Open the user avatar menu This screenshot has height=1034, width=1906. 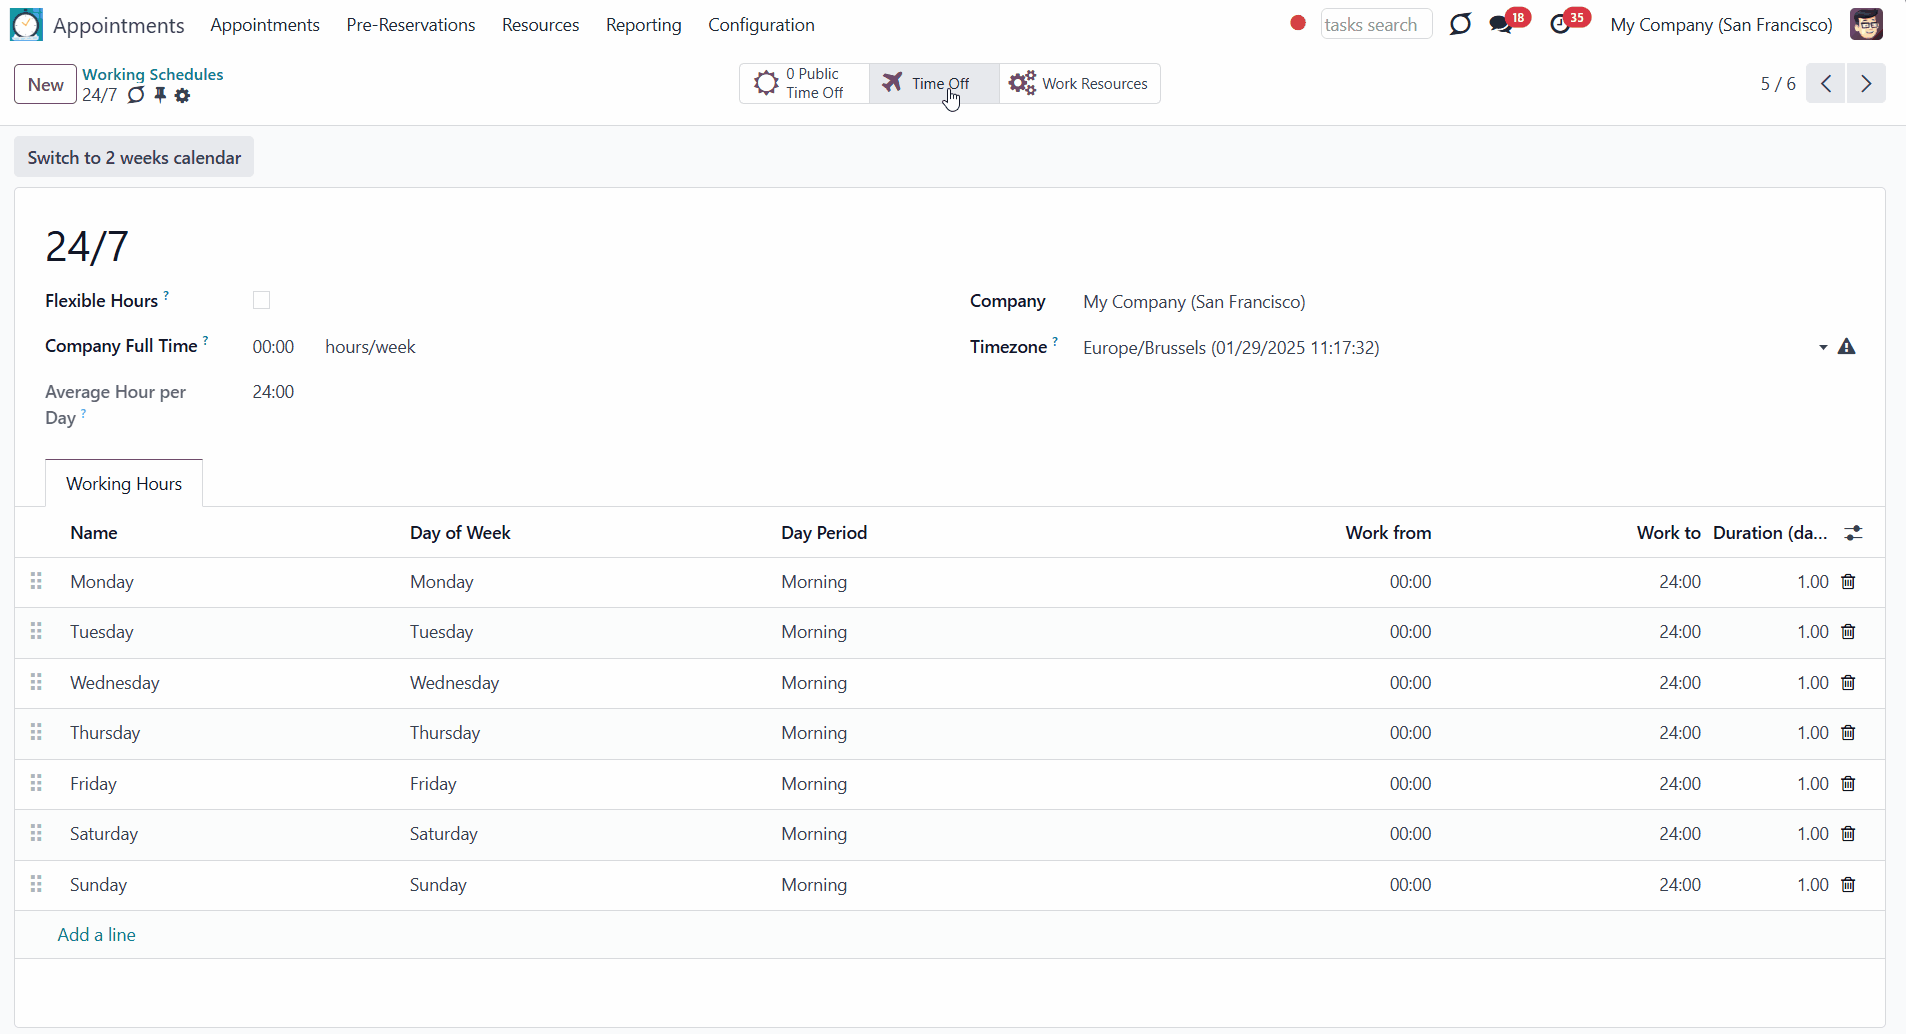pyautogui.click(x=1866, y=24)
